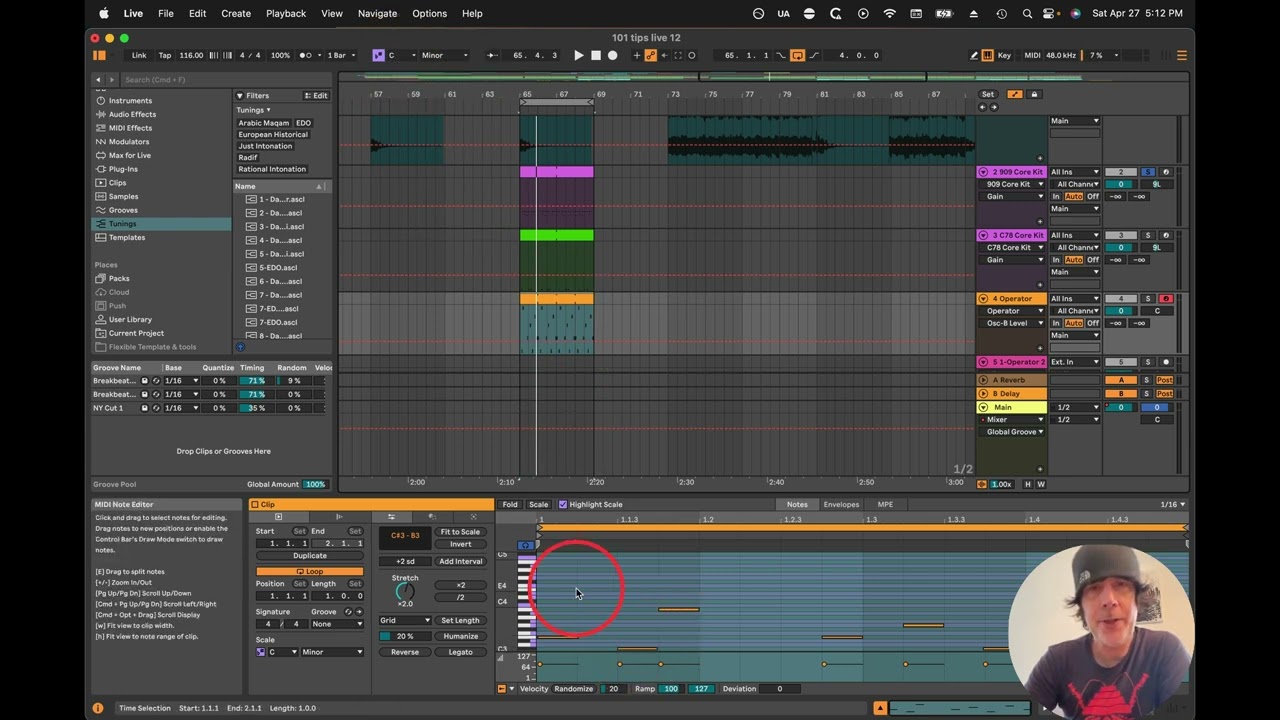Click the Fold button in the note editor

pos(510,505)
